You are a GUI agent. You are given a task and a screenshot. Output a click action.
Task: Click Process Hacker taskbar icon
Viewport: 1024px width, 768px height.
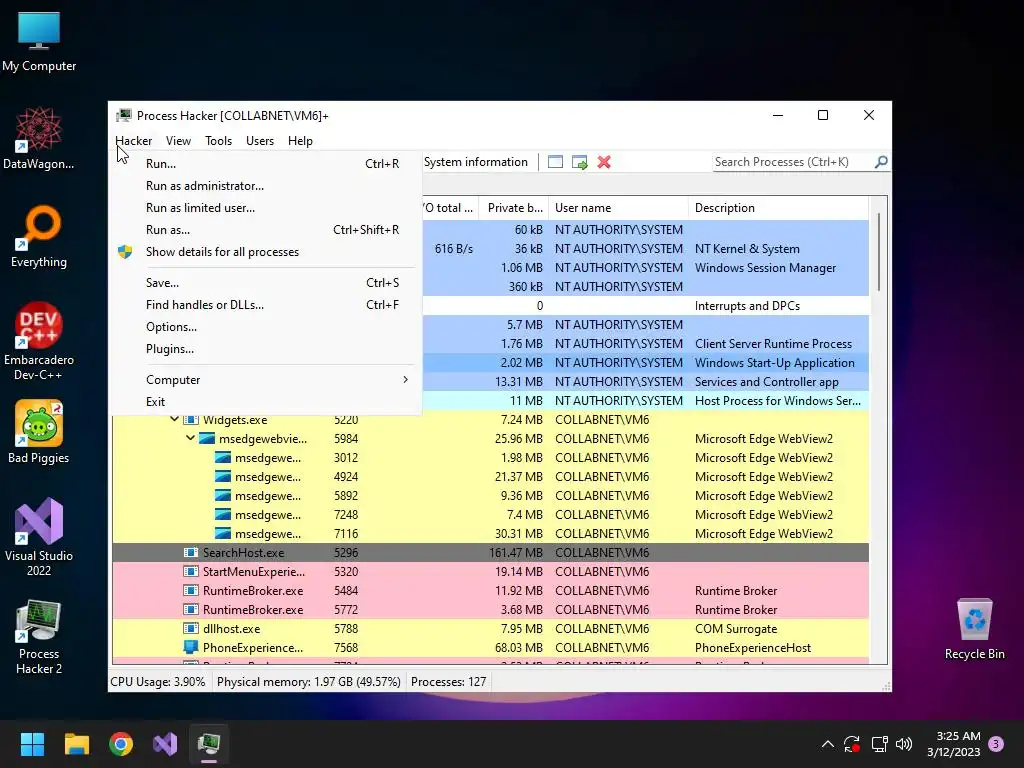click(x=209, y=744)
